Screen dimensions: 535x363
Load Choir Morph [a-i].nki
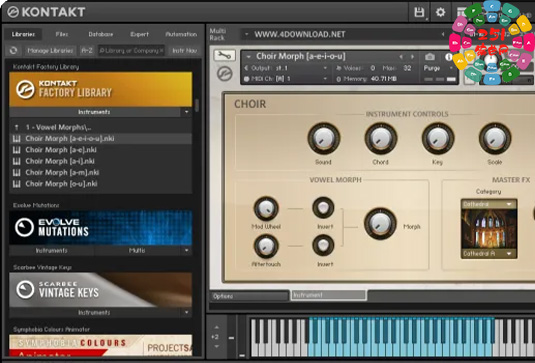coord(101,161)
